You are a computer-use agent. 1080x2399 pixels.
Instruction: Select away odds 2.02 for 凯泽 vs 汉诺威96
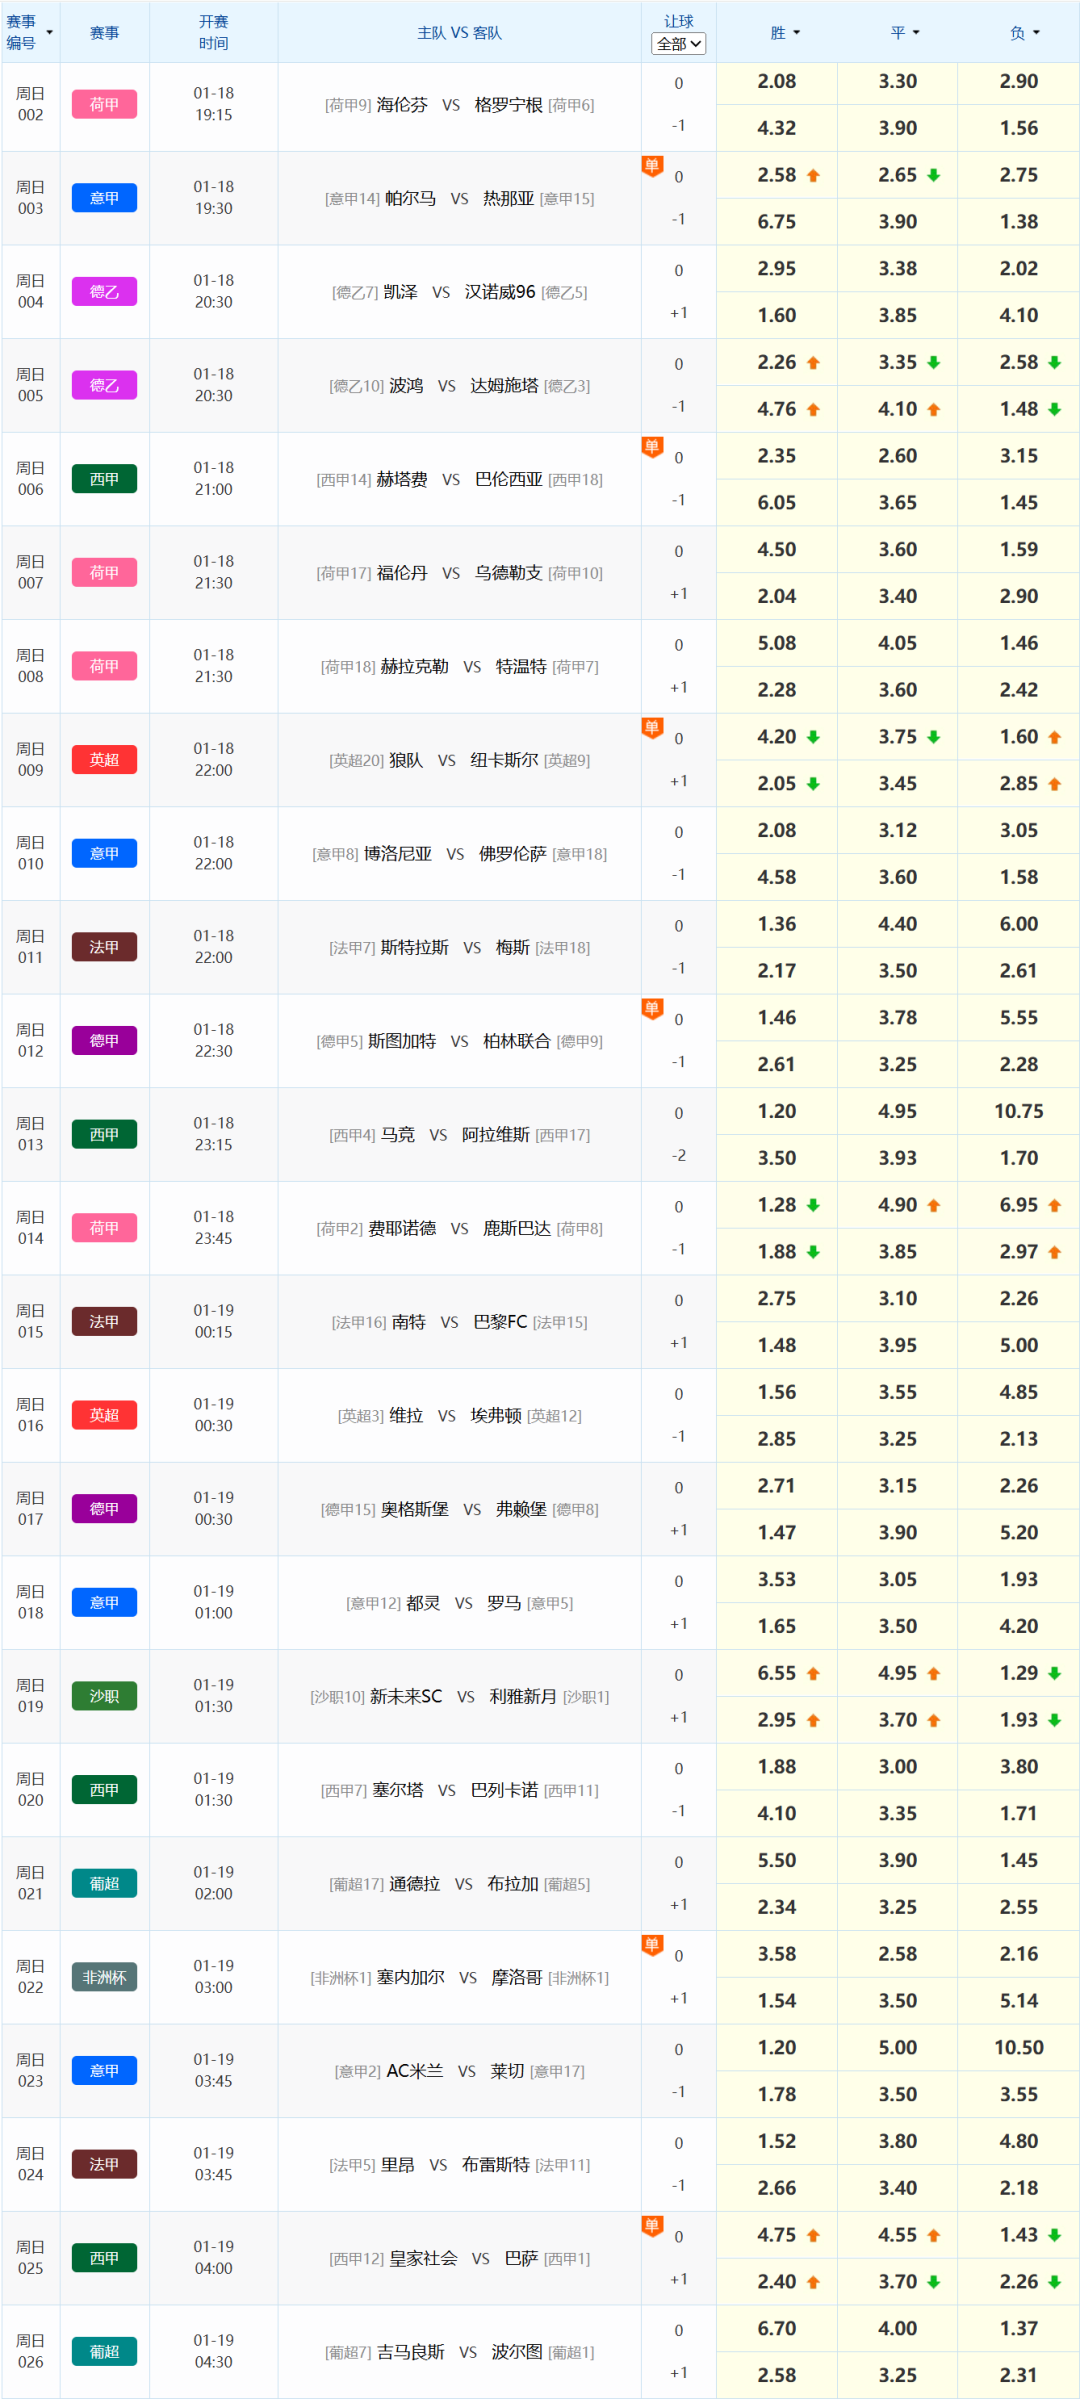(1019, 268)
